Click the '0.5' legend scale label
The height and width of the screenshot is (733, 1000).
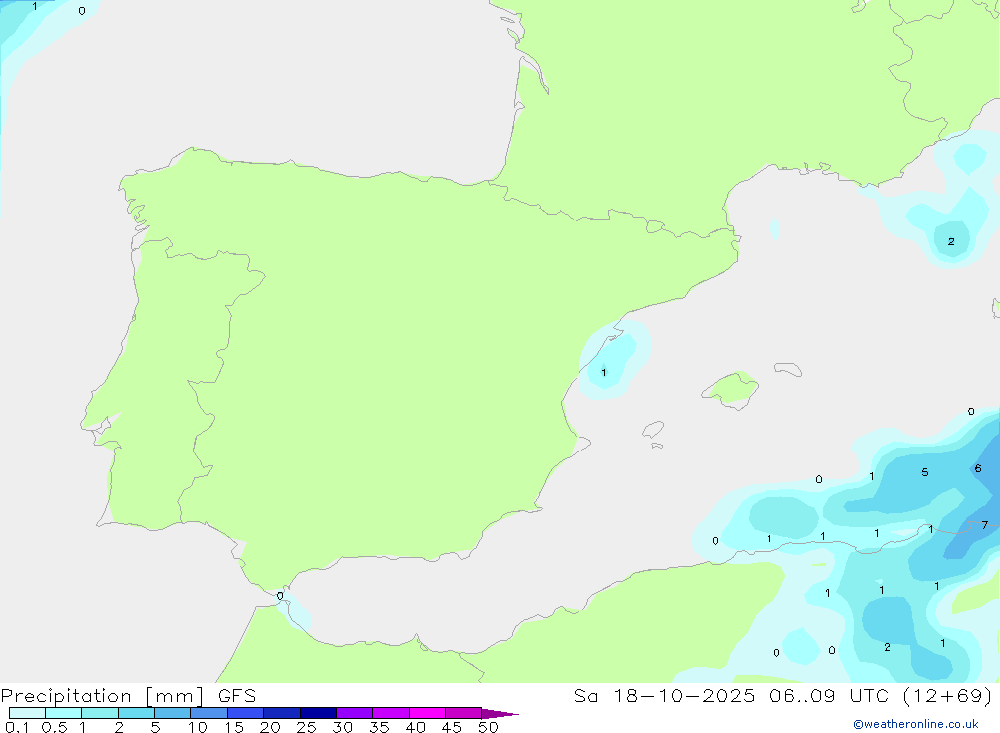pos(54,727)
